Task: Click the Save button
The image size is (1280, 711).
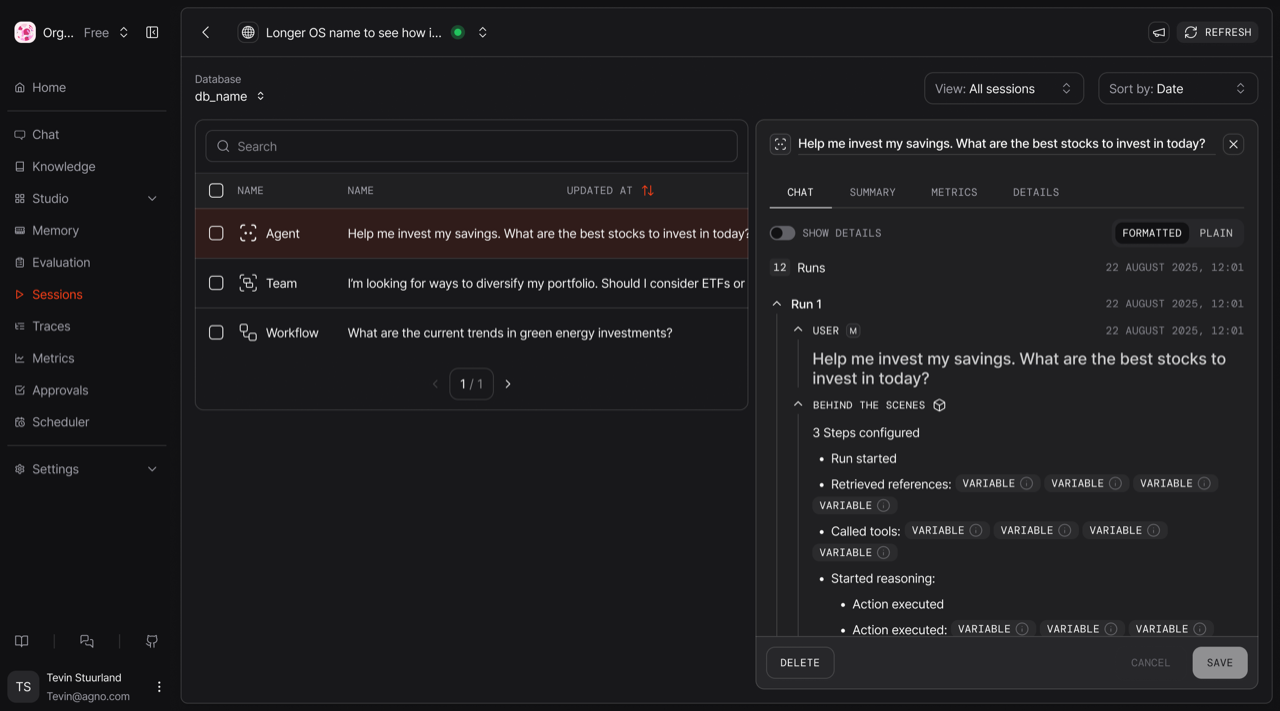Action: tap(1220, 663)
